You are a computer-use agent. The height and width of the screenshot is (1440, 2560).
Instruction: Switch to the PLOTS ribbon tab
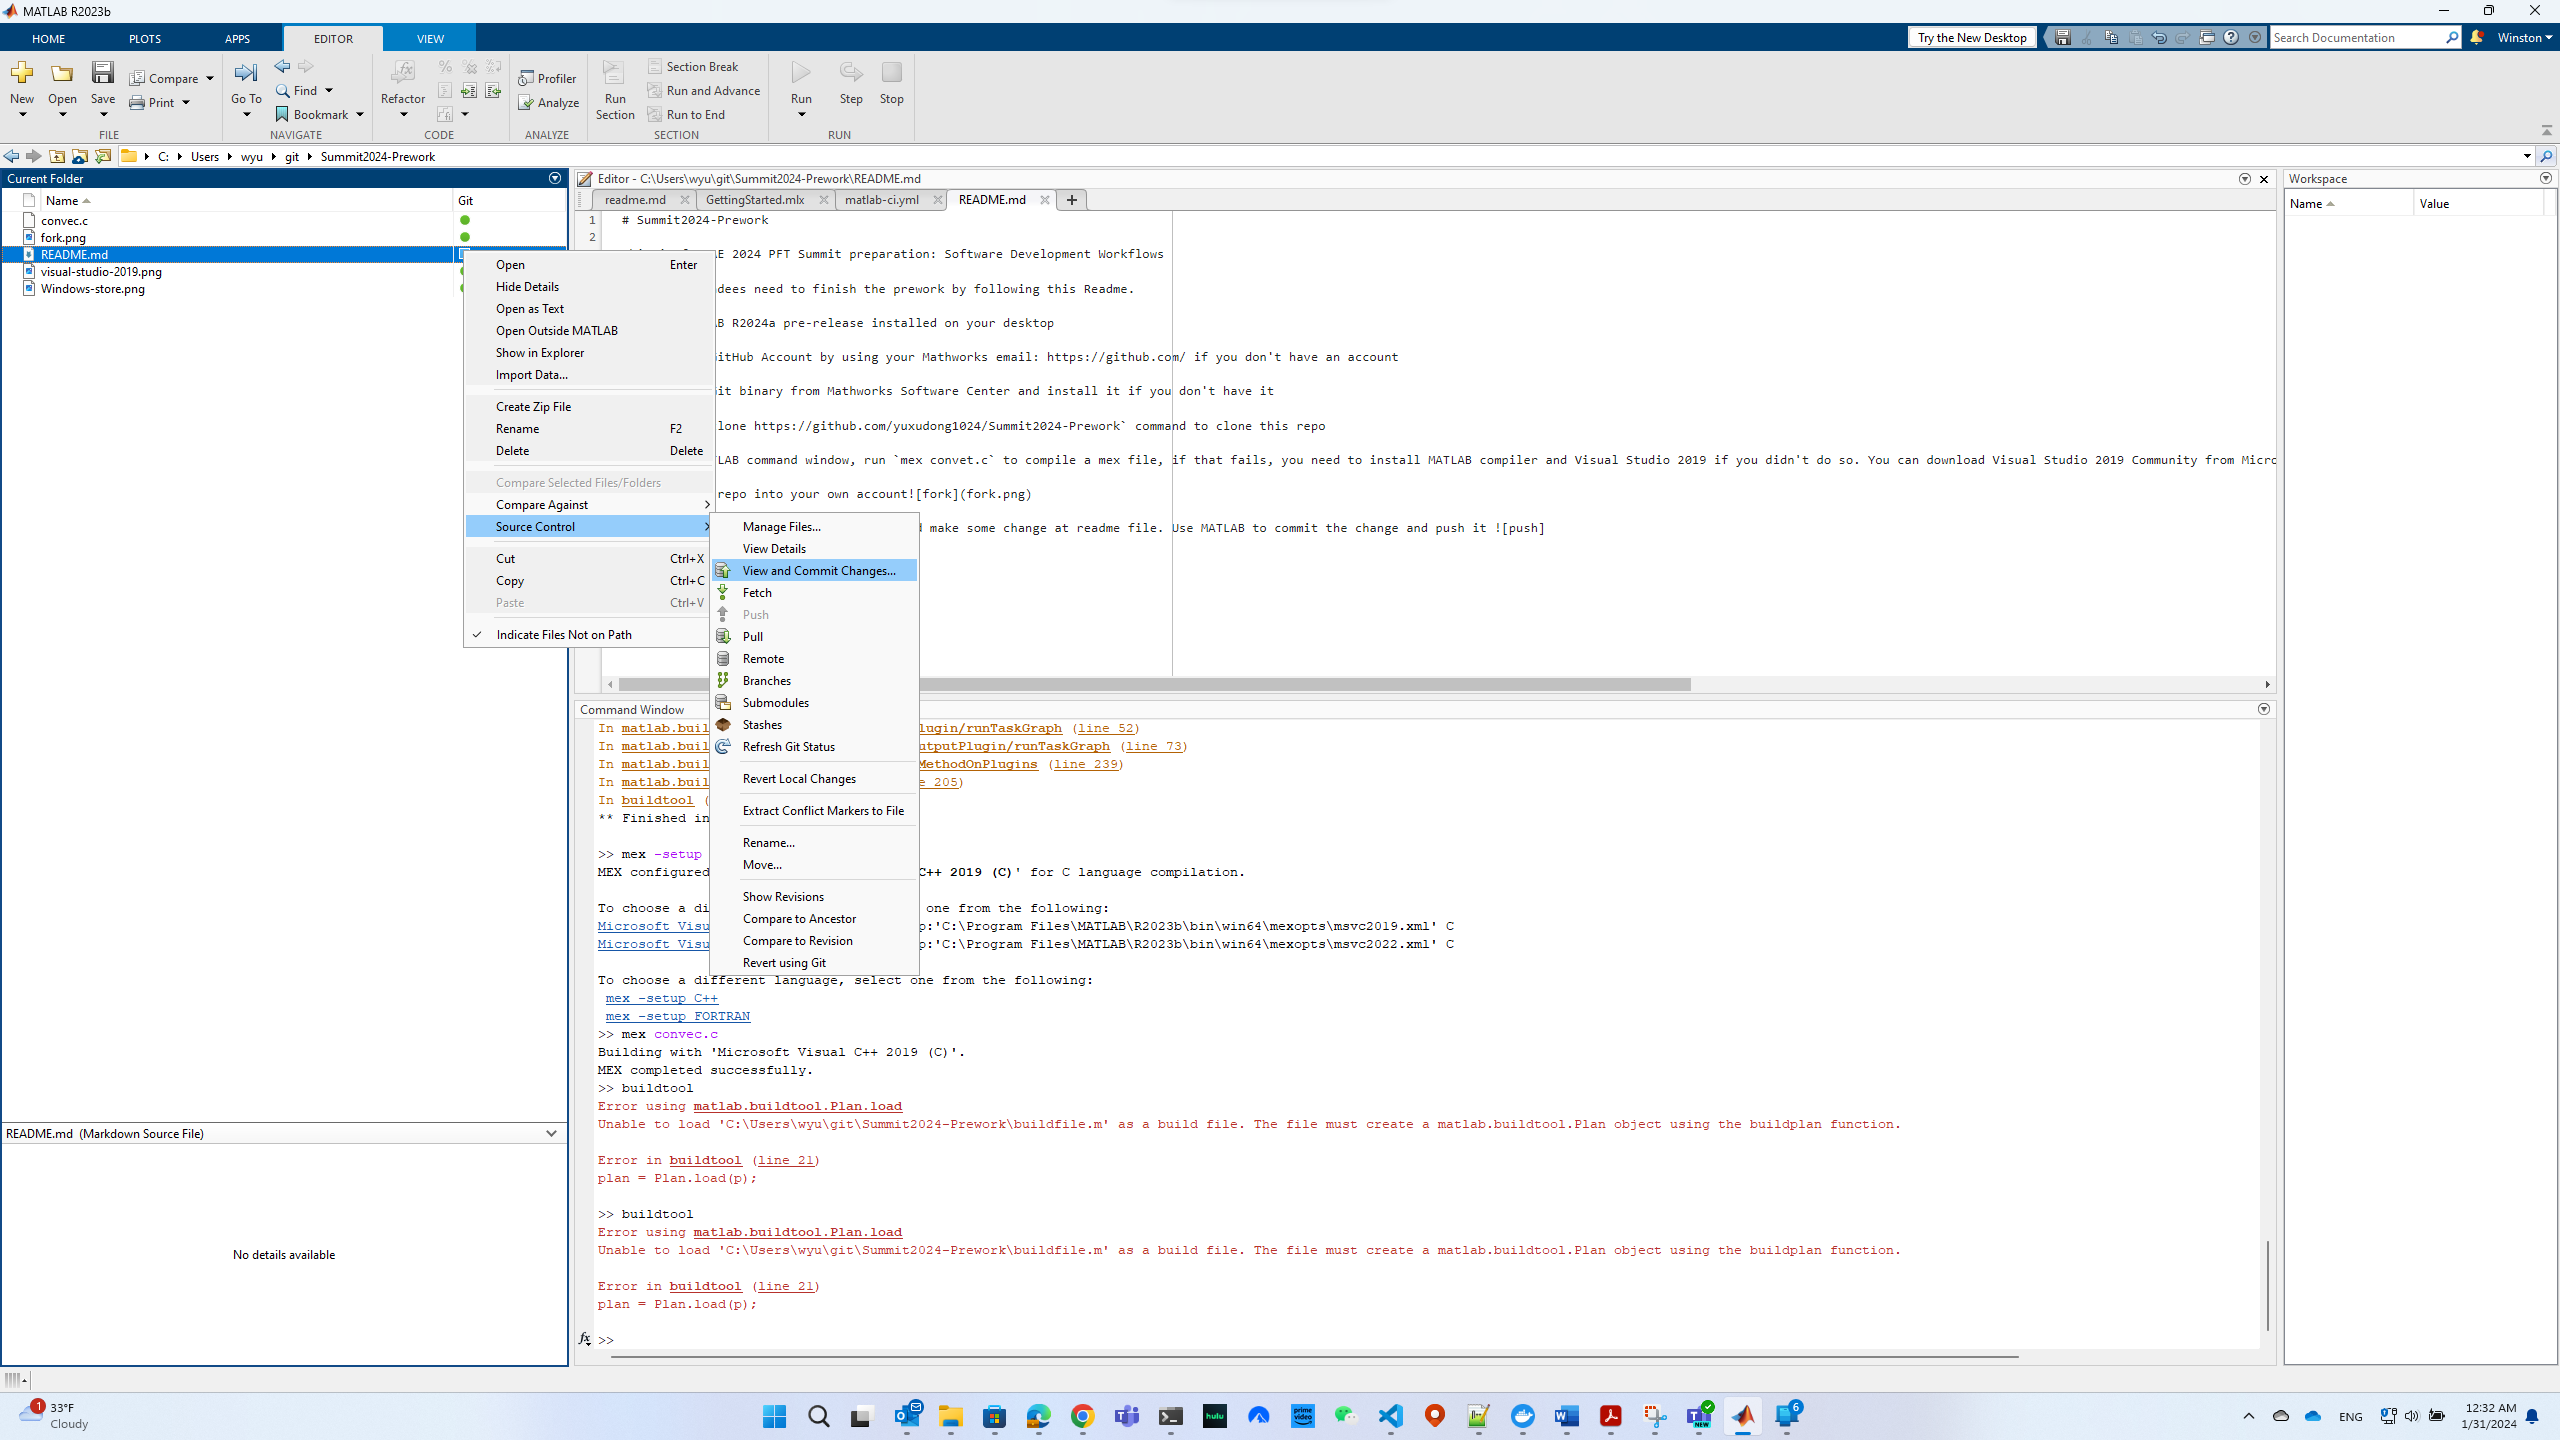pyautogui.click(x=144, y=39)
